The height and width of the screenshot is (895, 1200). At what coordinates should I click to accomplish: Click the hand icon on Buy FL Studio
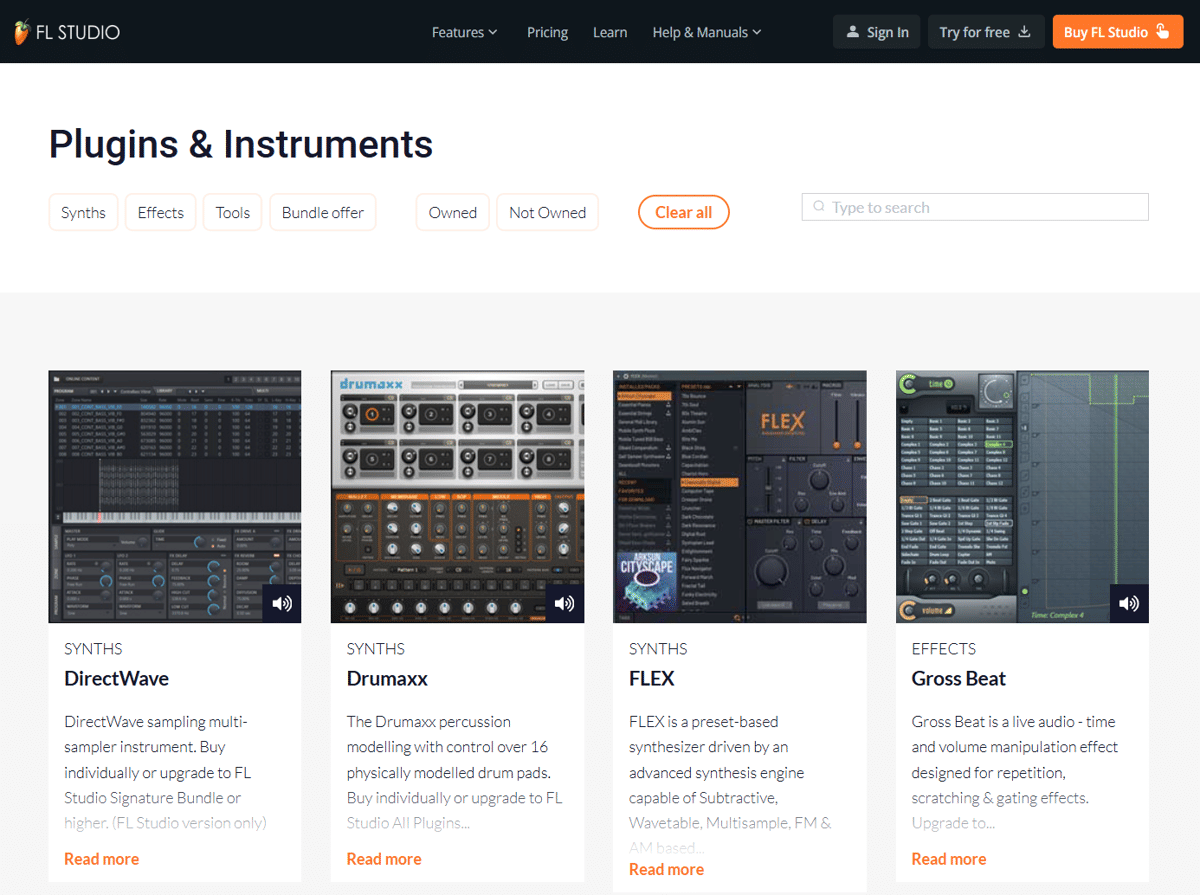coord(1162,31)
